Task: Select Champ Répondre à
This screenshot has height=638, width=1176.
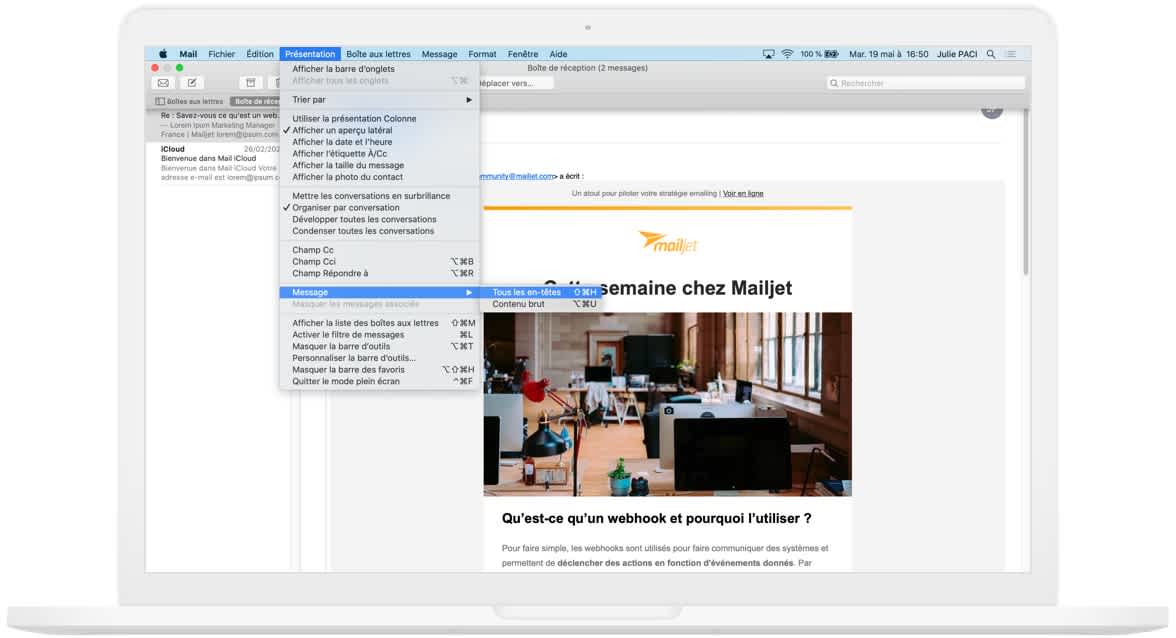Action: click(379, 274)
